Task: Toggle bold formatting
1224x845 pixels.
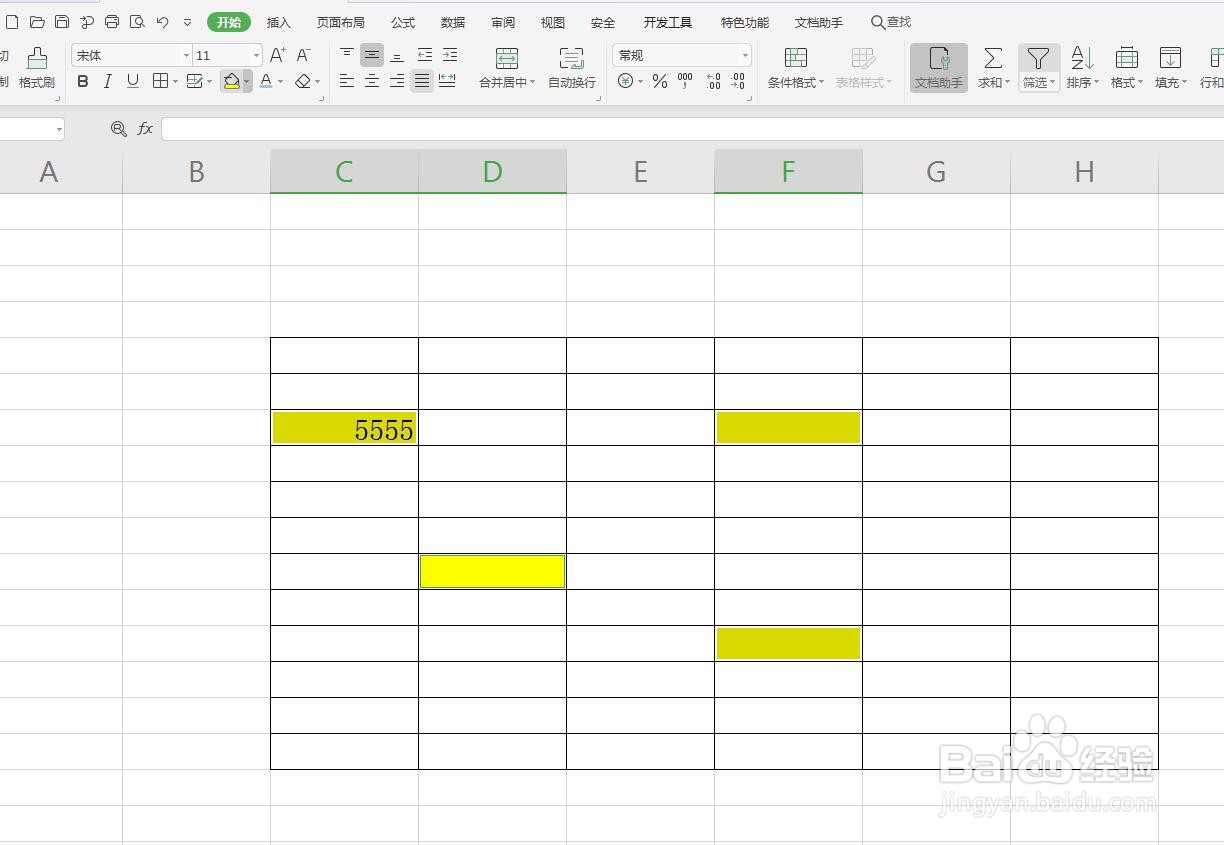Action: [83, 81]
